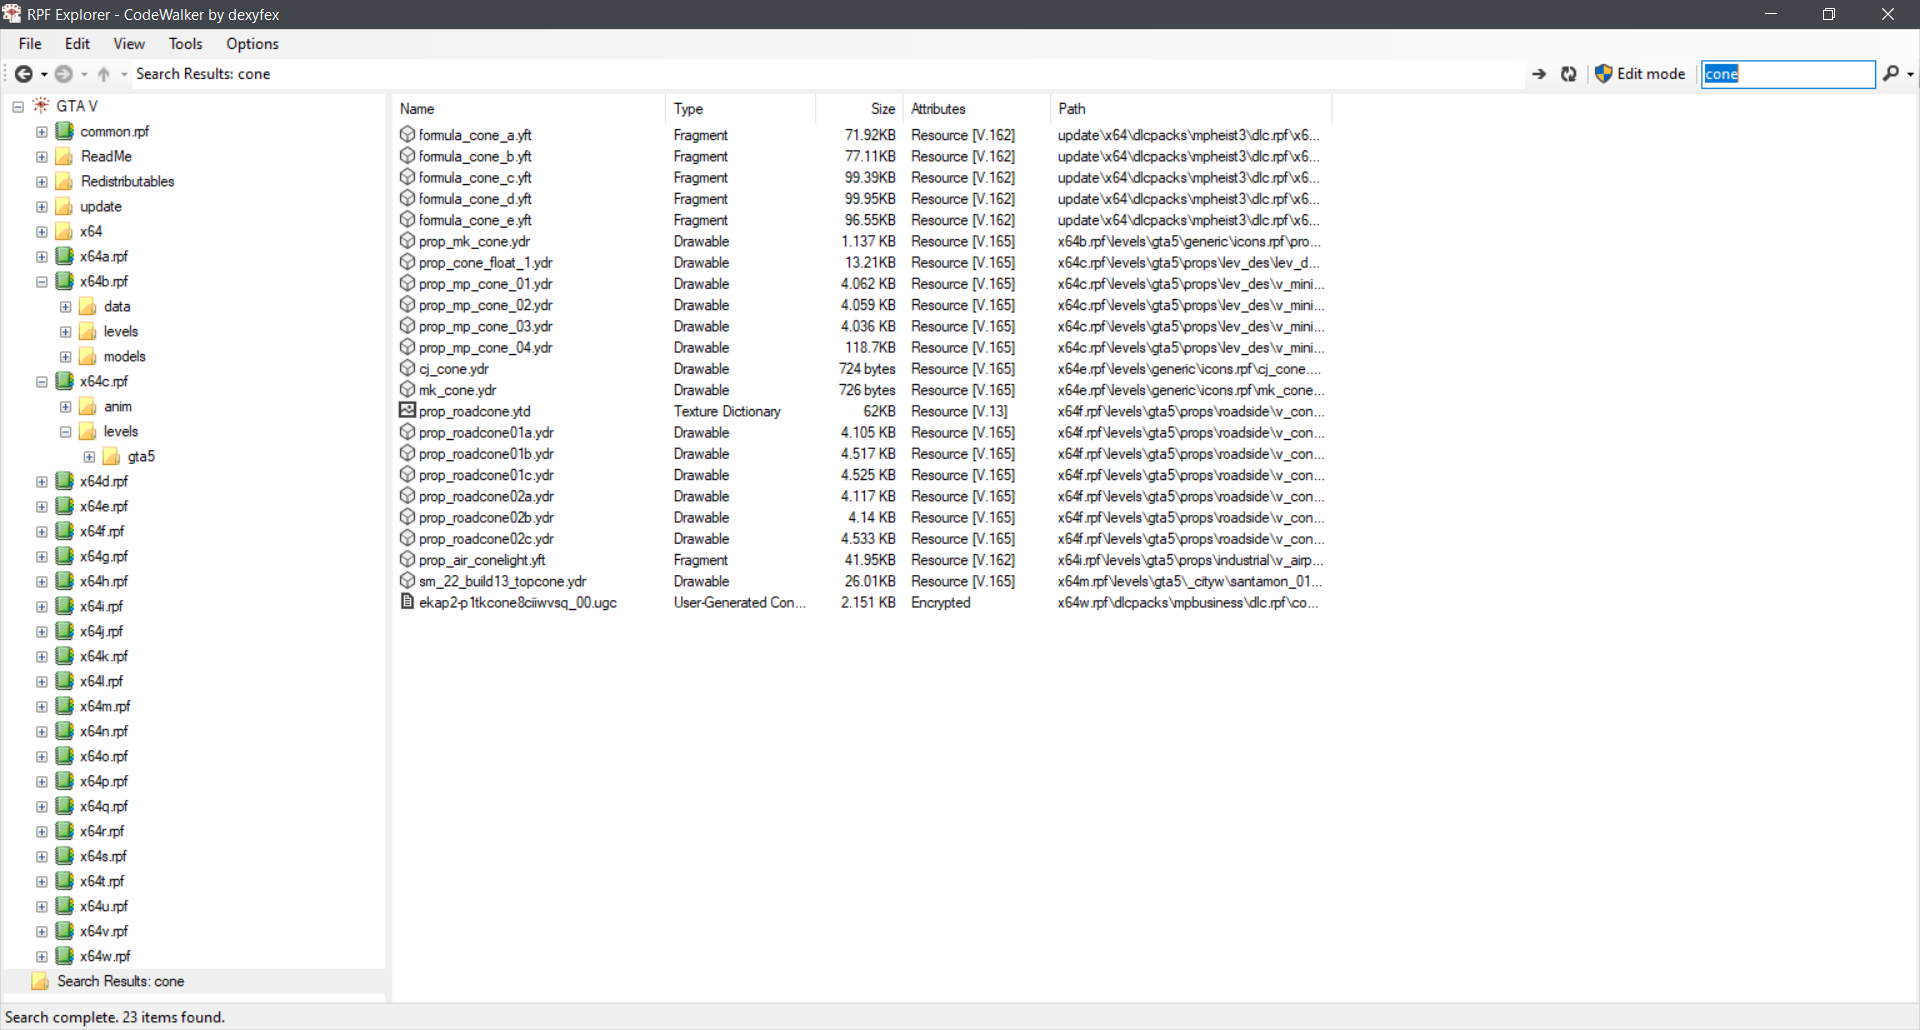Select the prop_roadcone02c.ydr file icon
1920x1030 pixels.
coord(407,538)
